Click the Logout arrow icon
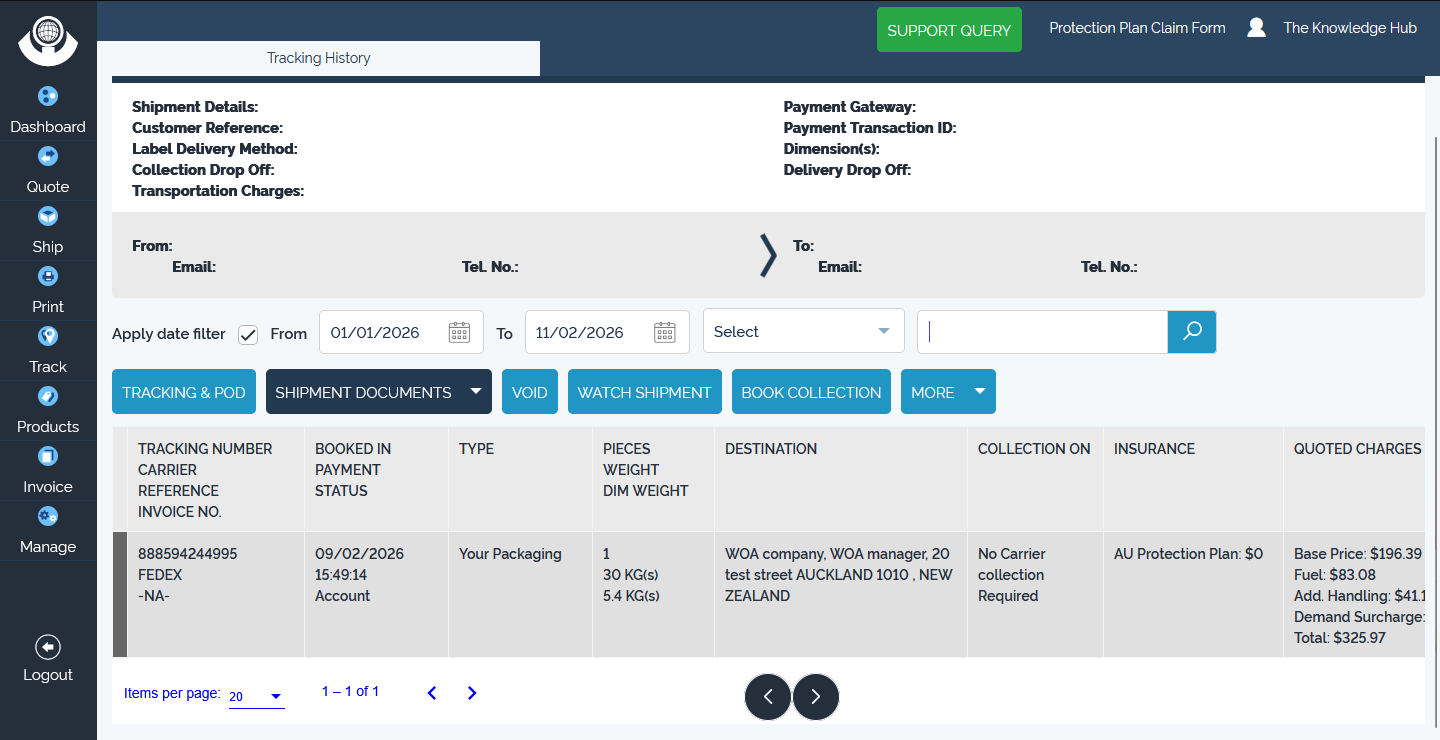Screen dimensions: 1440x740 48,647
